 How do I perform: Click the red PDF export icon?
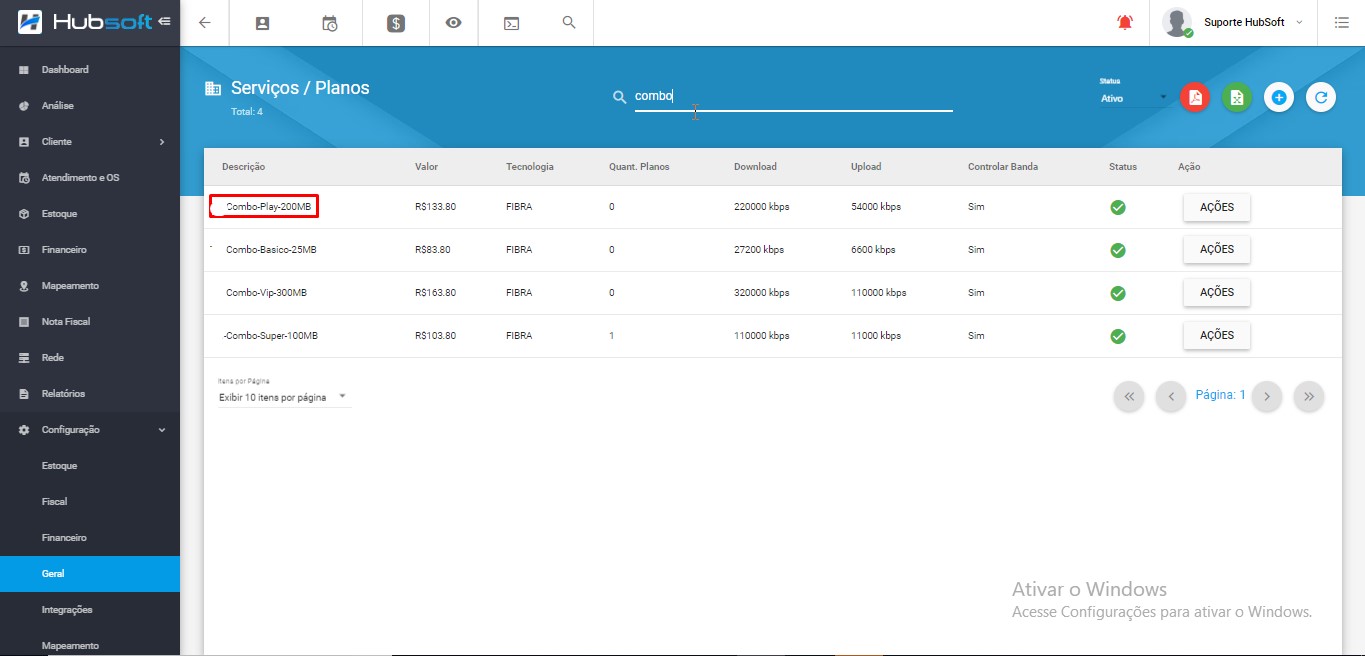1195,97
